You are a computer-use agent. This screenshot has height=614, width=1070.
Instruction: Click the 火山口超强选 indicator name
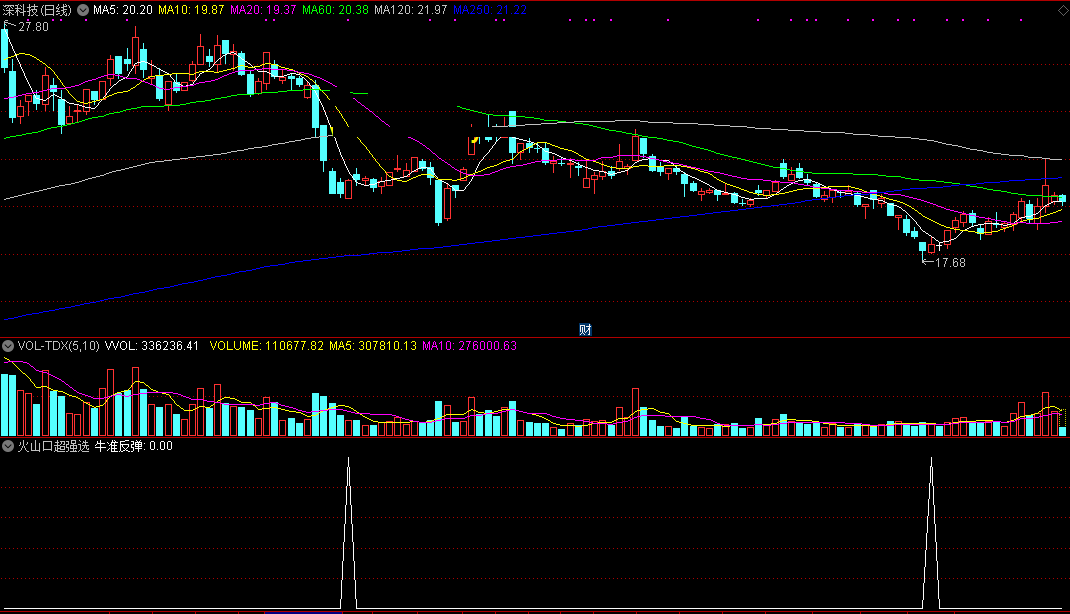coord(53,446)
